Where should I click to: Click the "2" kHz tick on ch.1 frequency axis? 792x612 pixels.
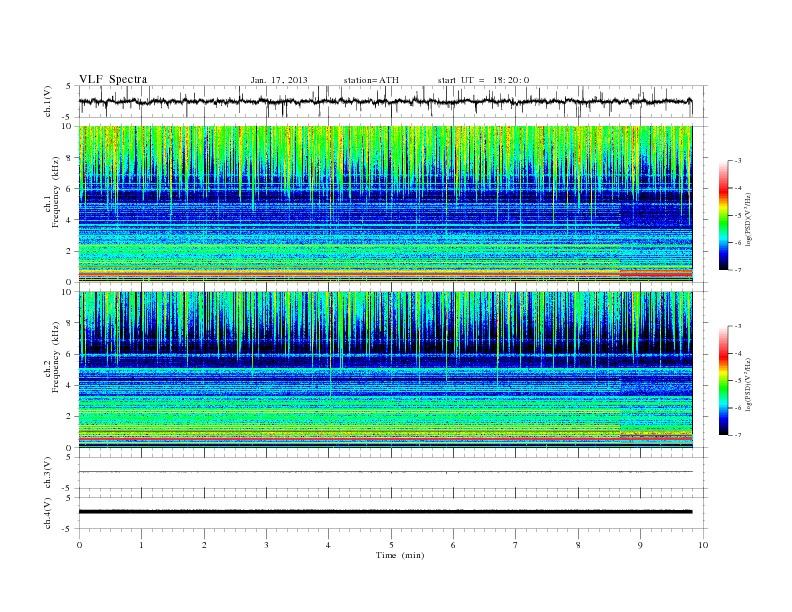point(70,251)
